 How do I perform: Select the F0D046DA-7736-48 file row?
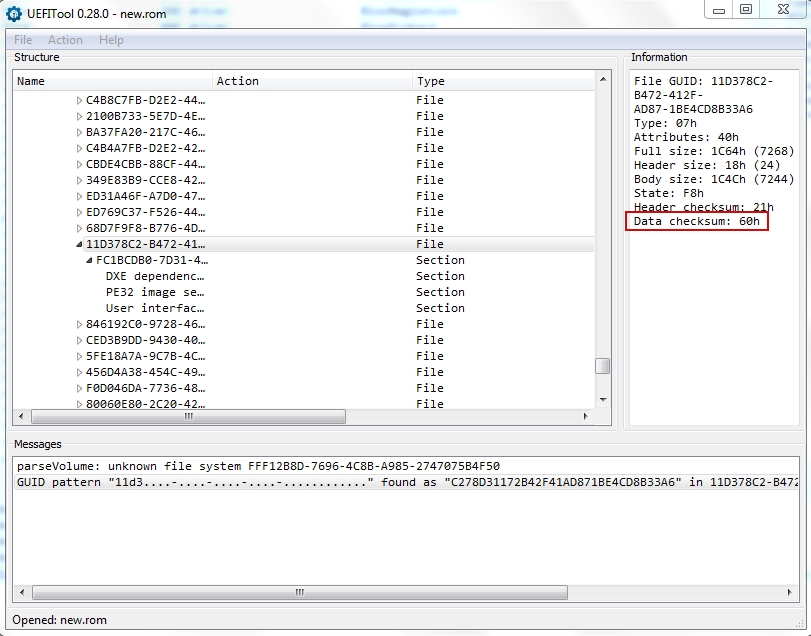point(304,388)
